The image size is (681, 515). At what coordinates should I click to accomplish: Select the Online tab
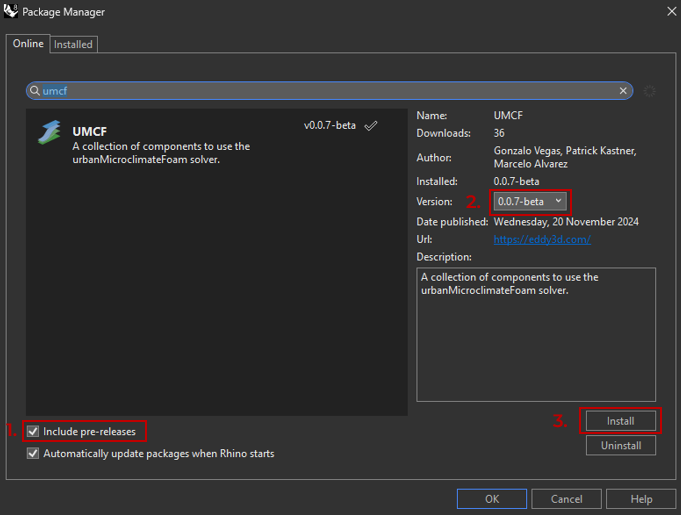(x=28, y=43)
